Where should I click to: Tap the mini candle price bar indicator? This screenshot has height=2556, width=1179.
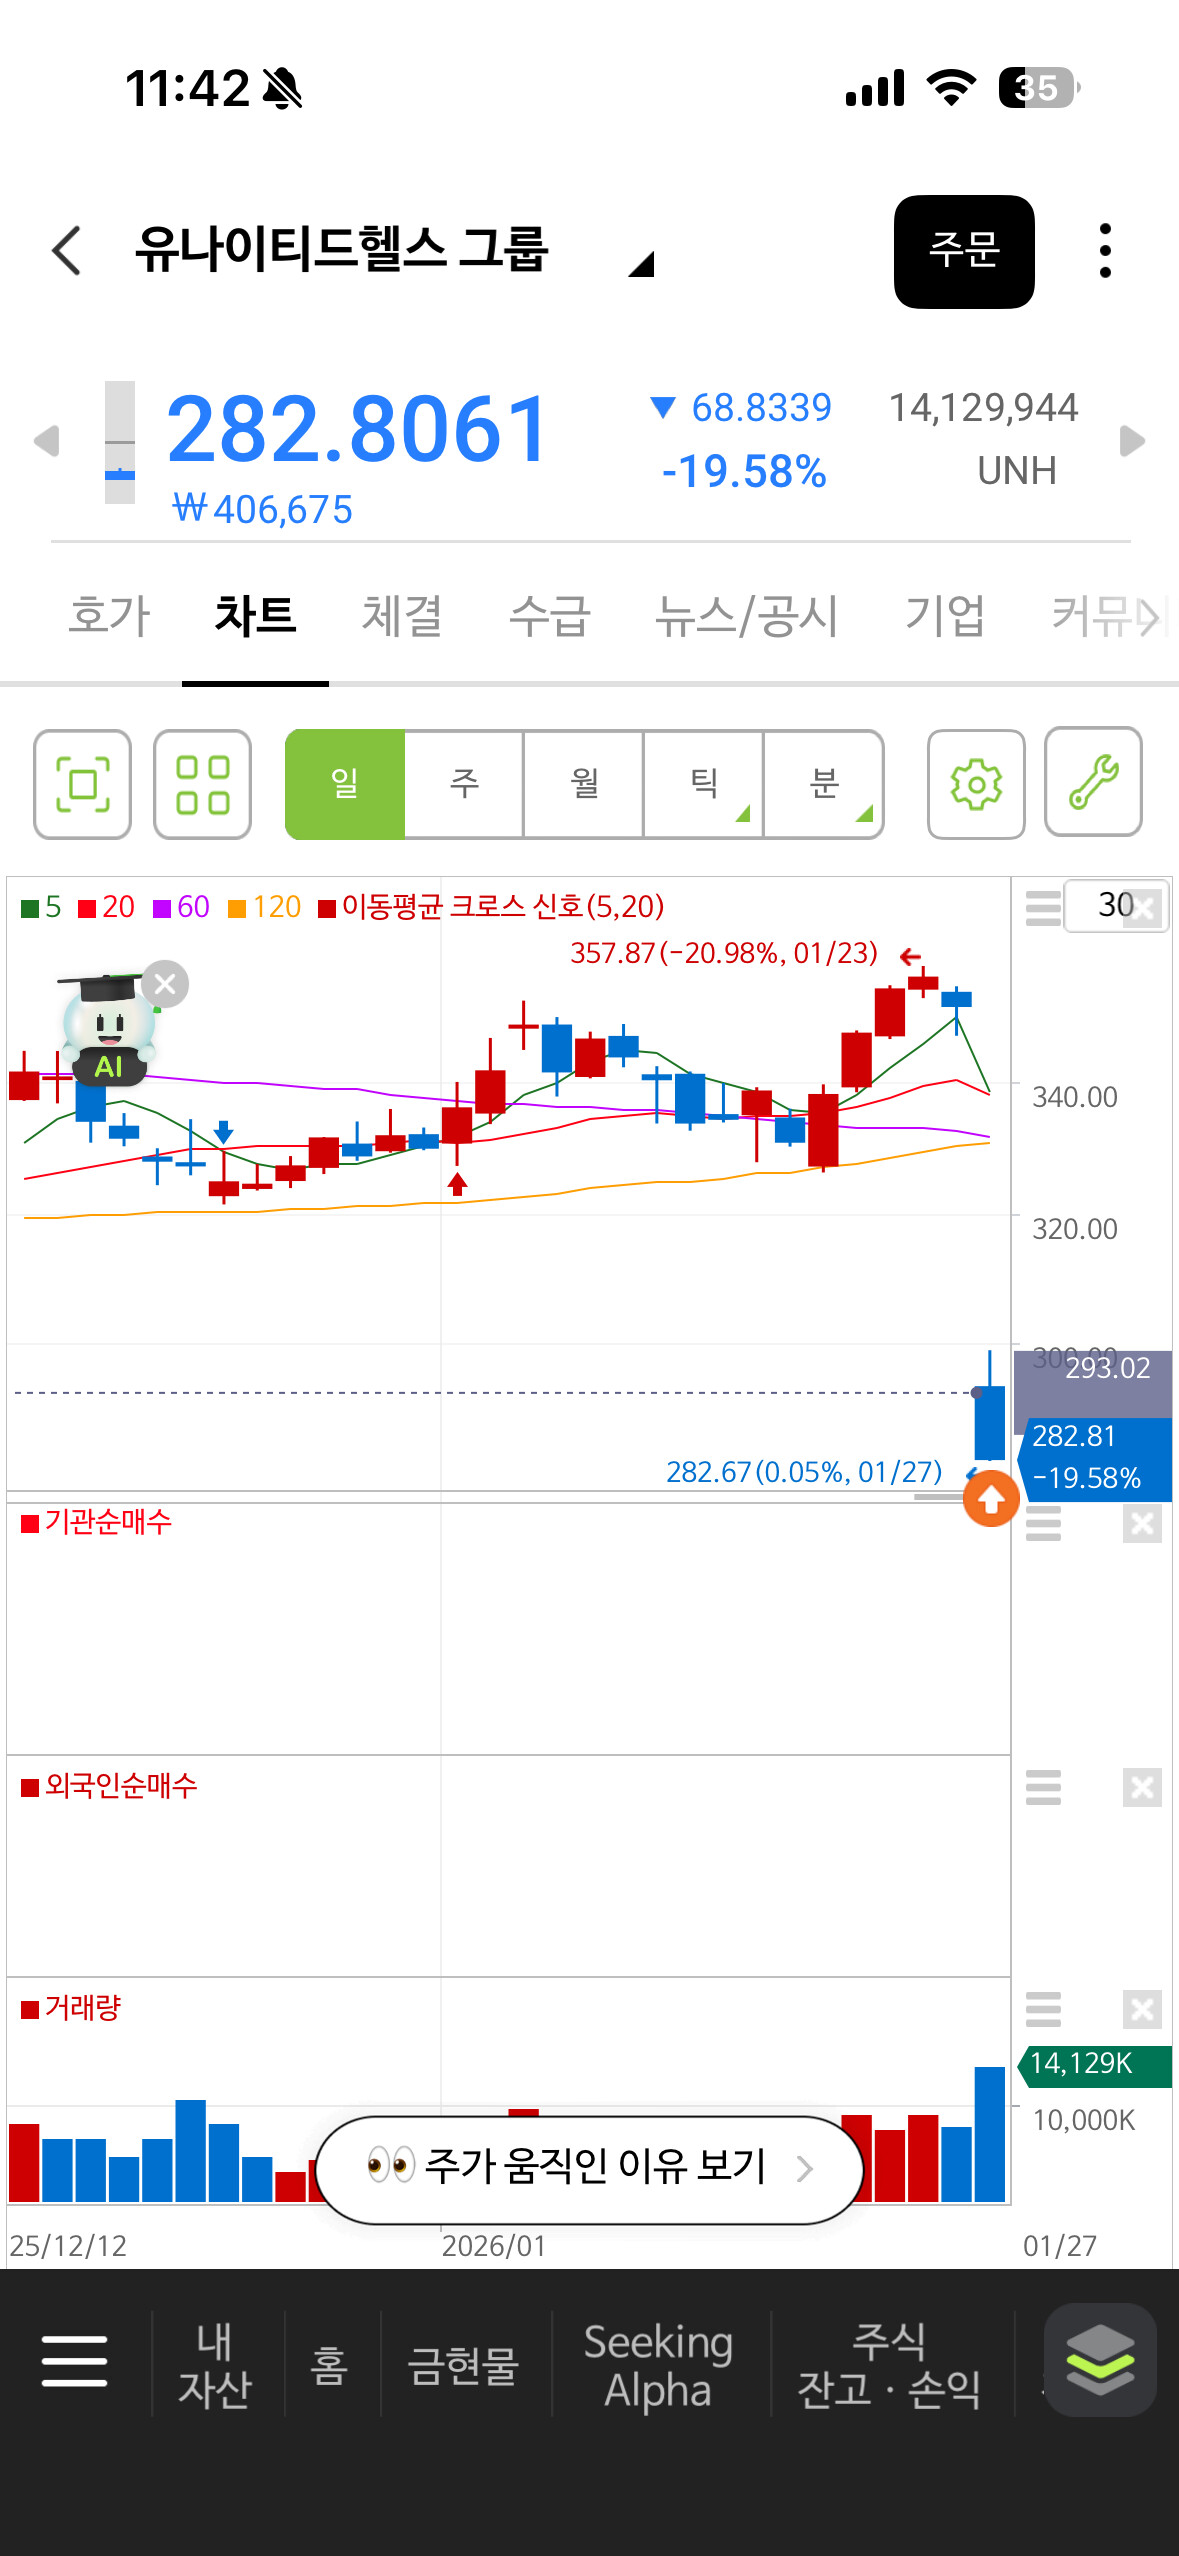[120, 442]
